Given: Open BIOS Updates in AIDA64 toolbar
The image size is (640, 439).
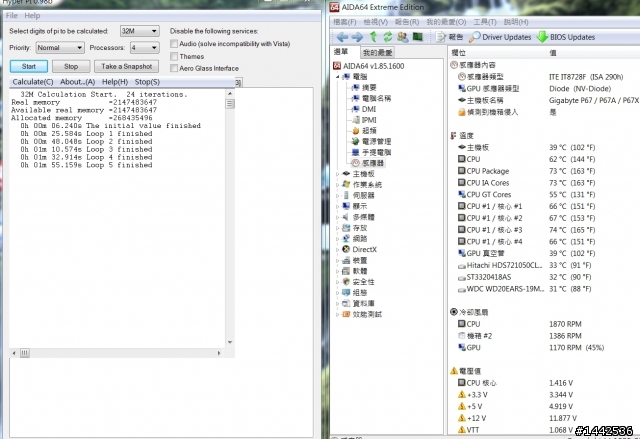Looking at the screenshot, I should point(565,37).
